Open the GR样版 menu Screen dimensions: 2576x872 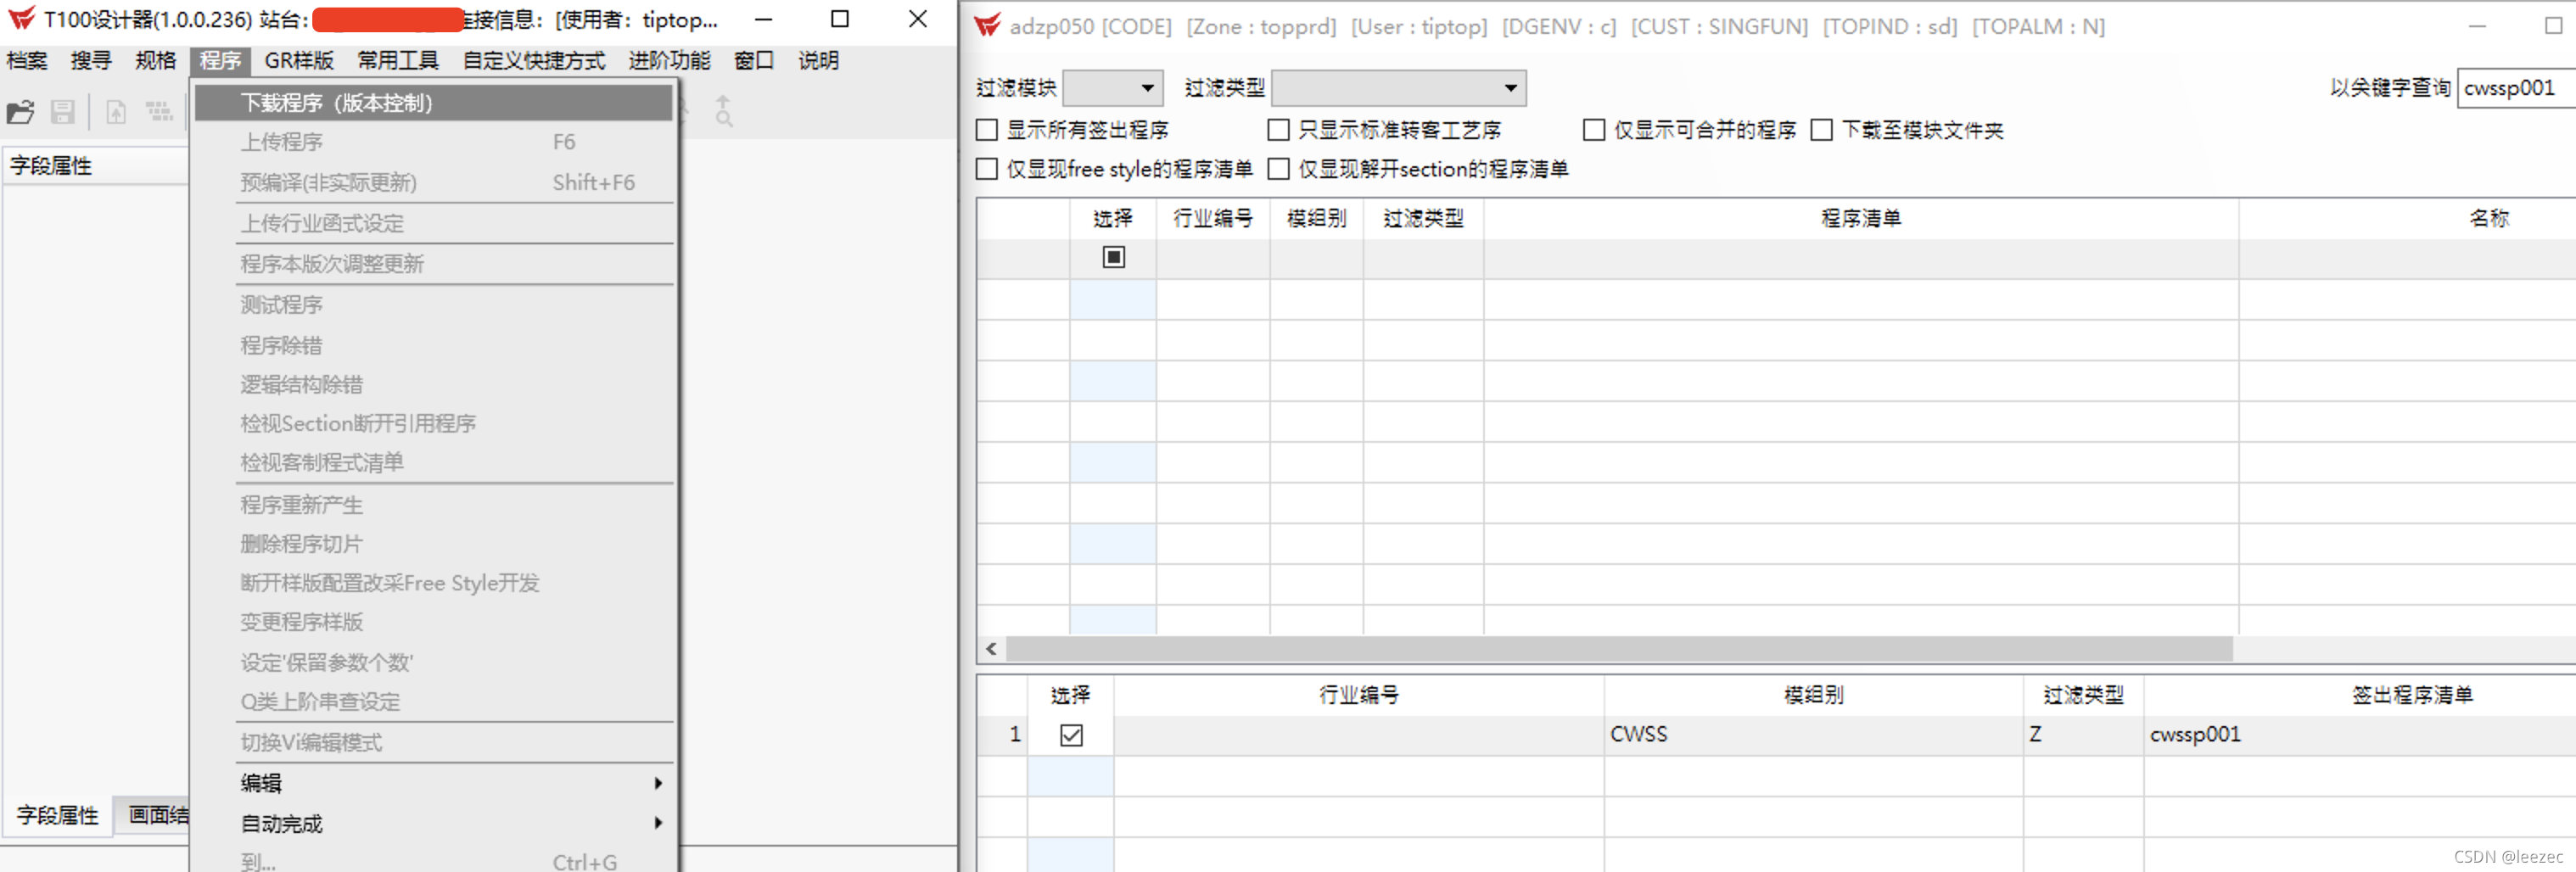299,60
